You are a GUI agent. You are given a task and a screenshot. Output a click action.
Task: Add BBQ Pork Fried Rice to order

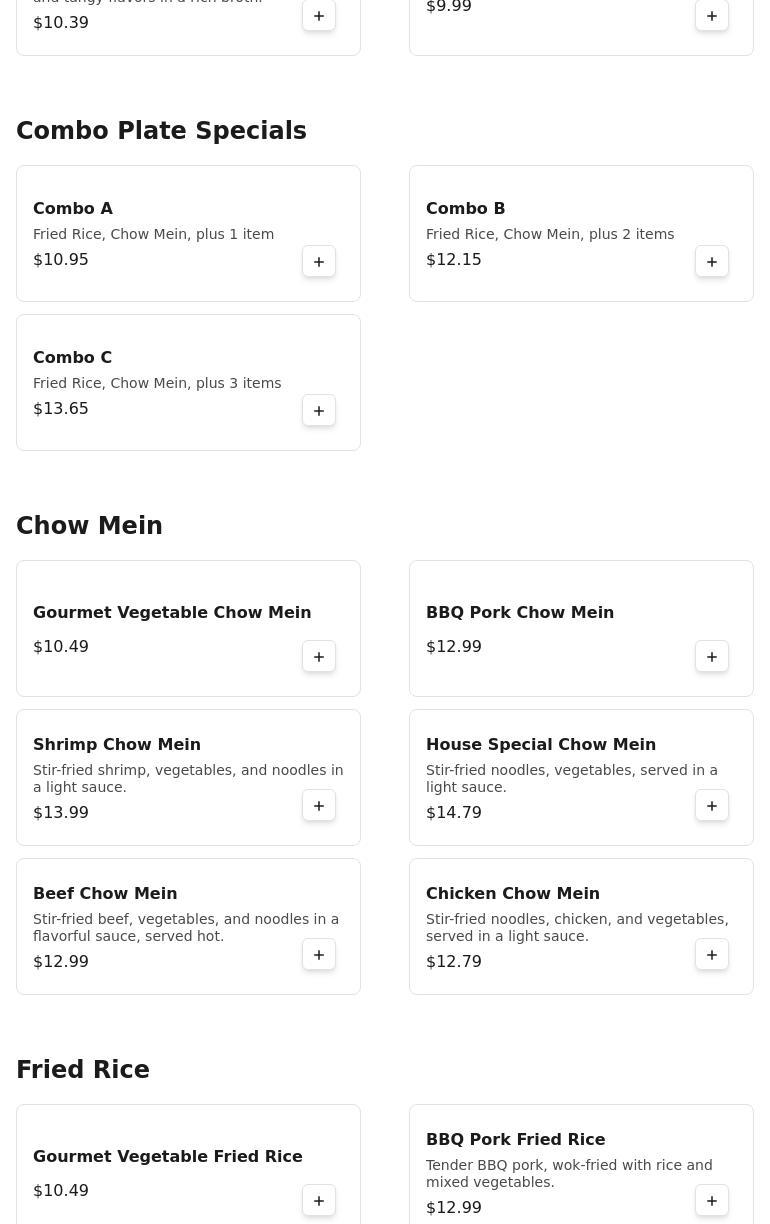tap(712, 1201)
